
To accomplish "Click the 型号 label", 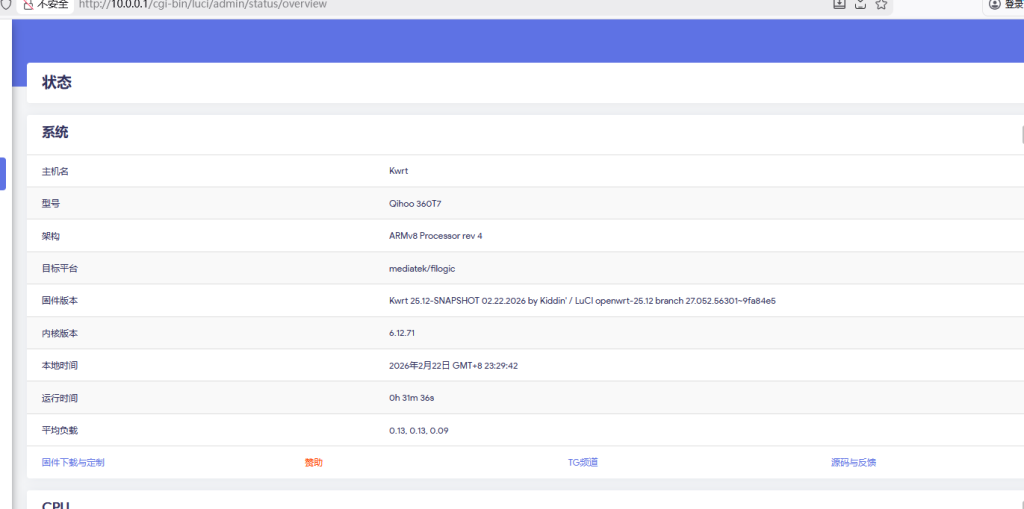I will 51,204.
